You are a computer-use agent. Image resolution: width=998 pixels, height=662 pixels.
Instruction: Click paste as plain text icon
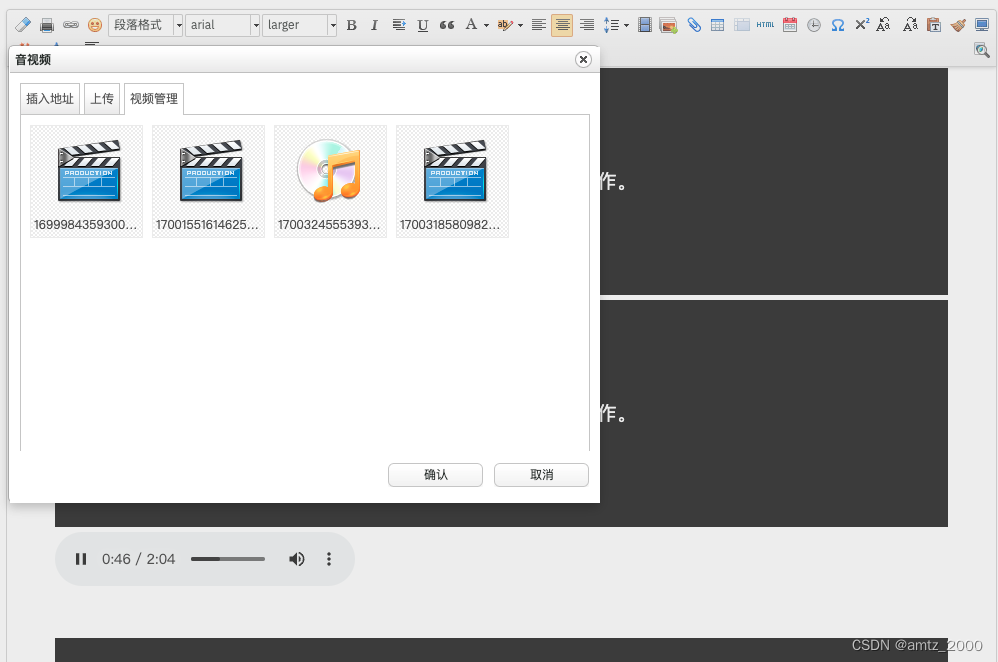coord(934,25)
